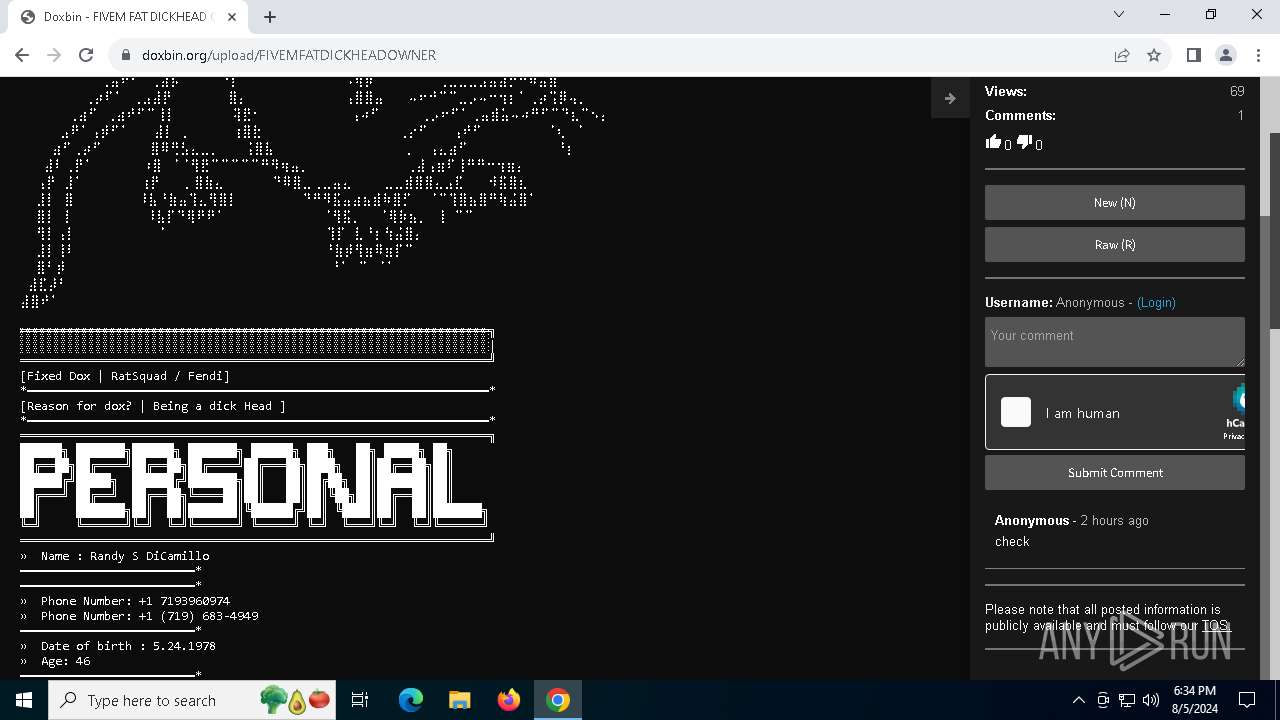This screenshot has width=1280, height=720.
Task: Open the TOS link
Action: 1214,626
